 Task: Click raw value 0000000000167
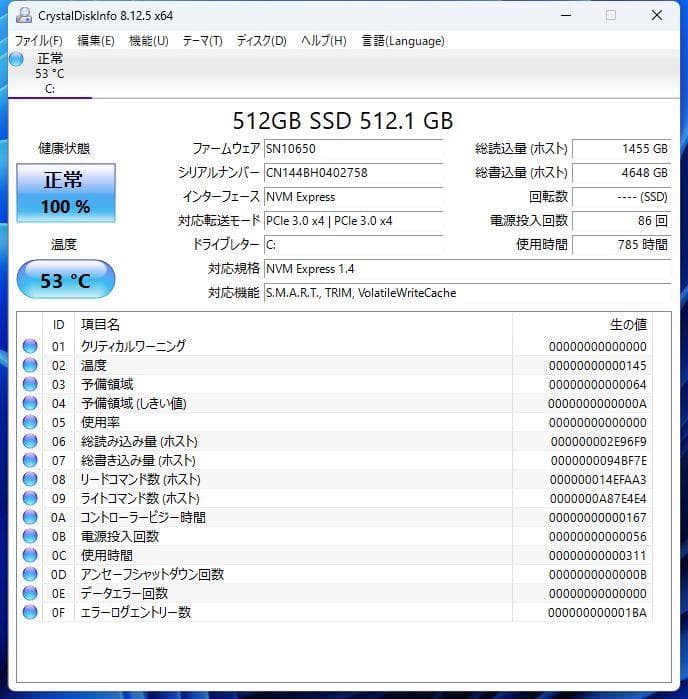point(597,518)
